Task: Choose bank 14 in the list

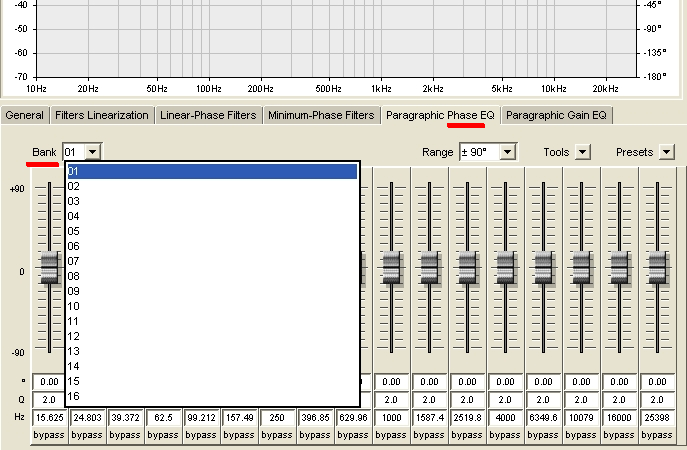Action: click(x=212, y=366)
